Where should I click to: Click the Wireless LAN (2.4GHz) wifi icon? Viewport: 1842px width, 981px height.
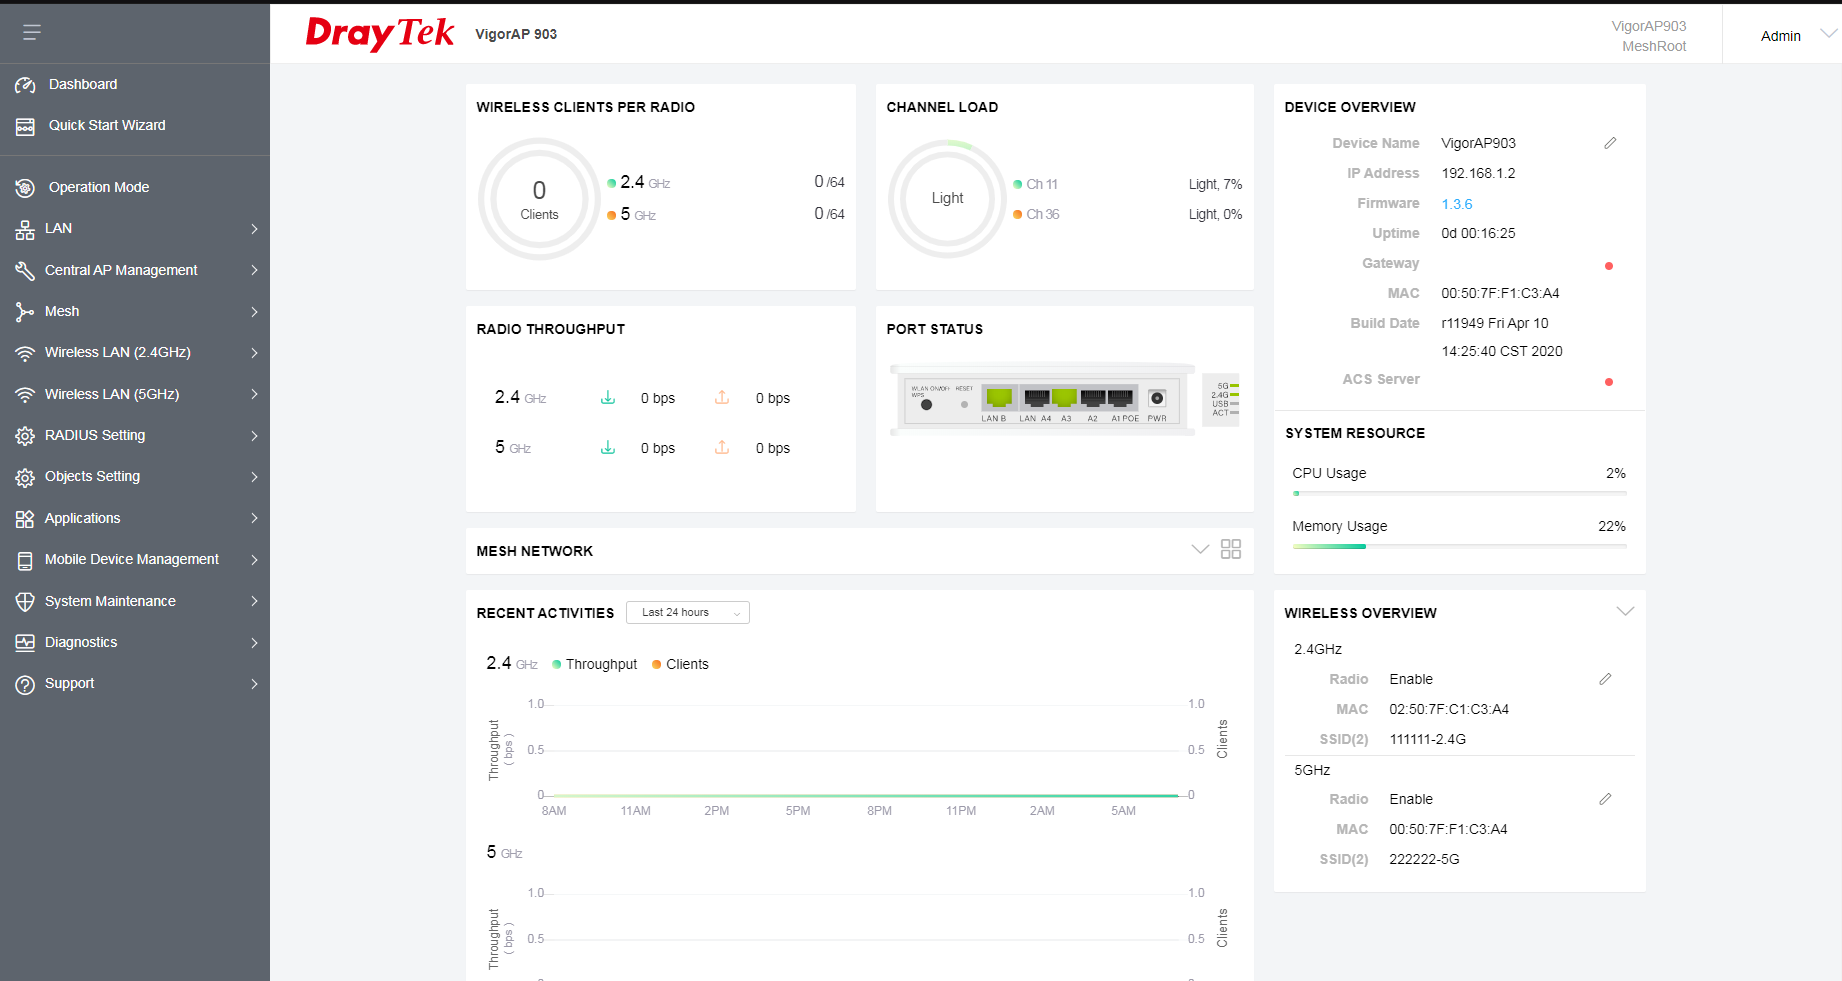pyautogui.click(x=25, y=353)
